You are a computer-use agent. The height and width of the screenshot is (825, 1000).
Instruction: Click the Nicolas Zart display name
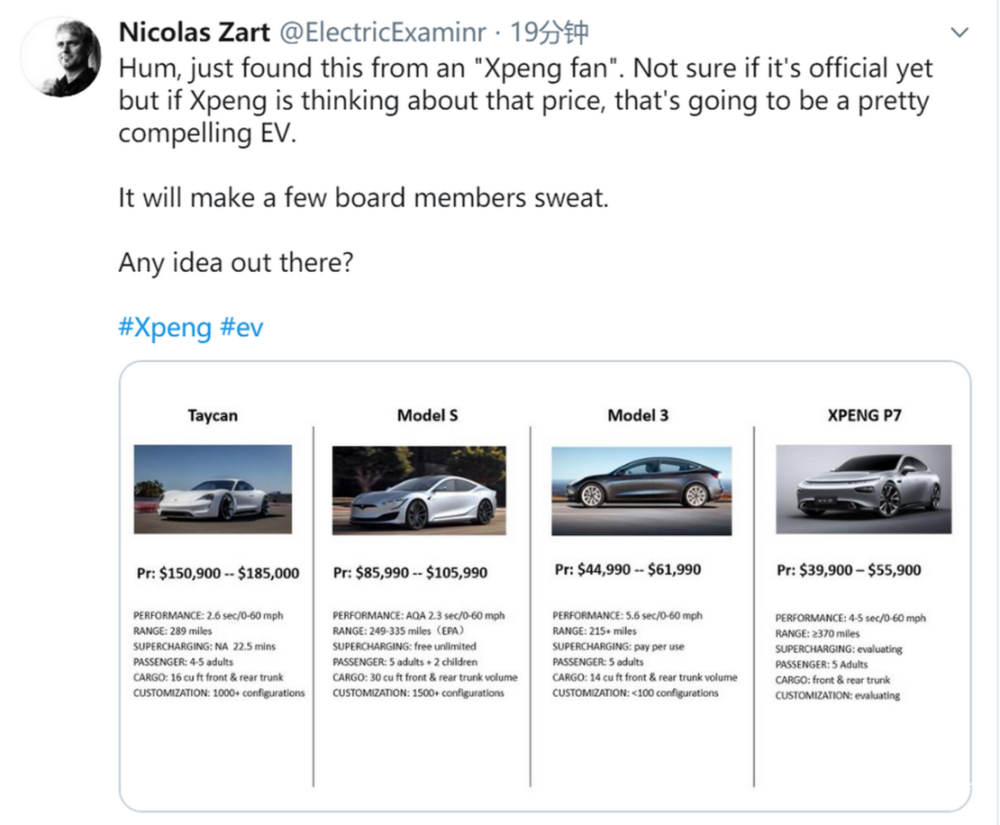(x=194, y=33)
